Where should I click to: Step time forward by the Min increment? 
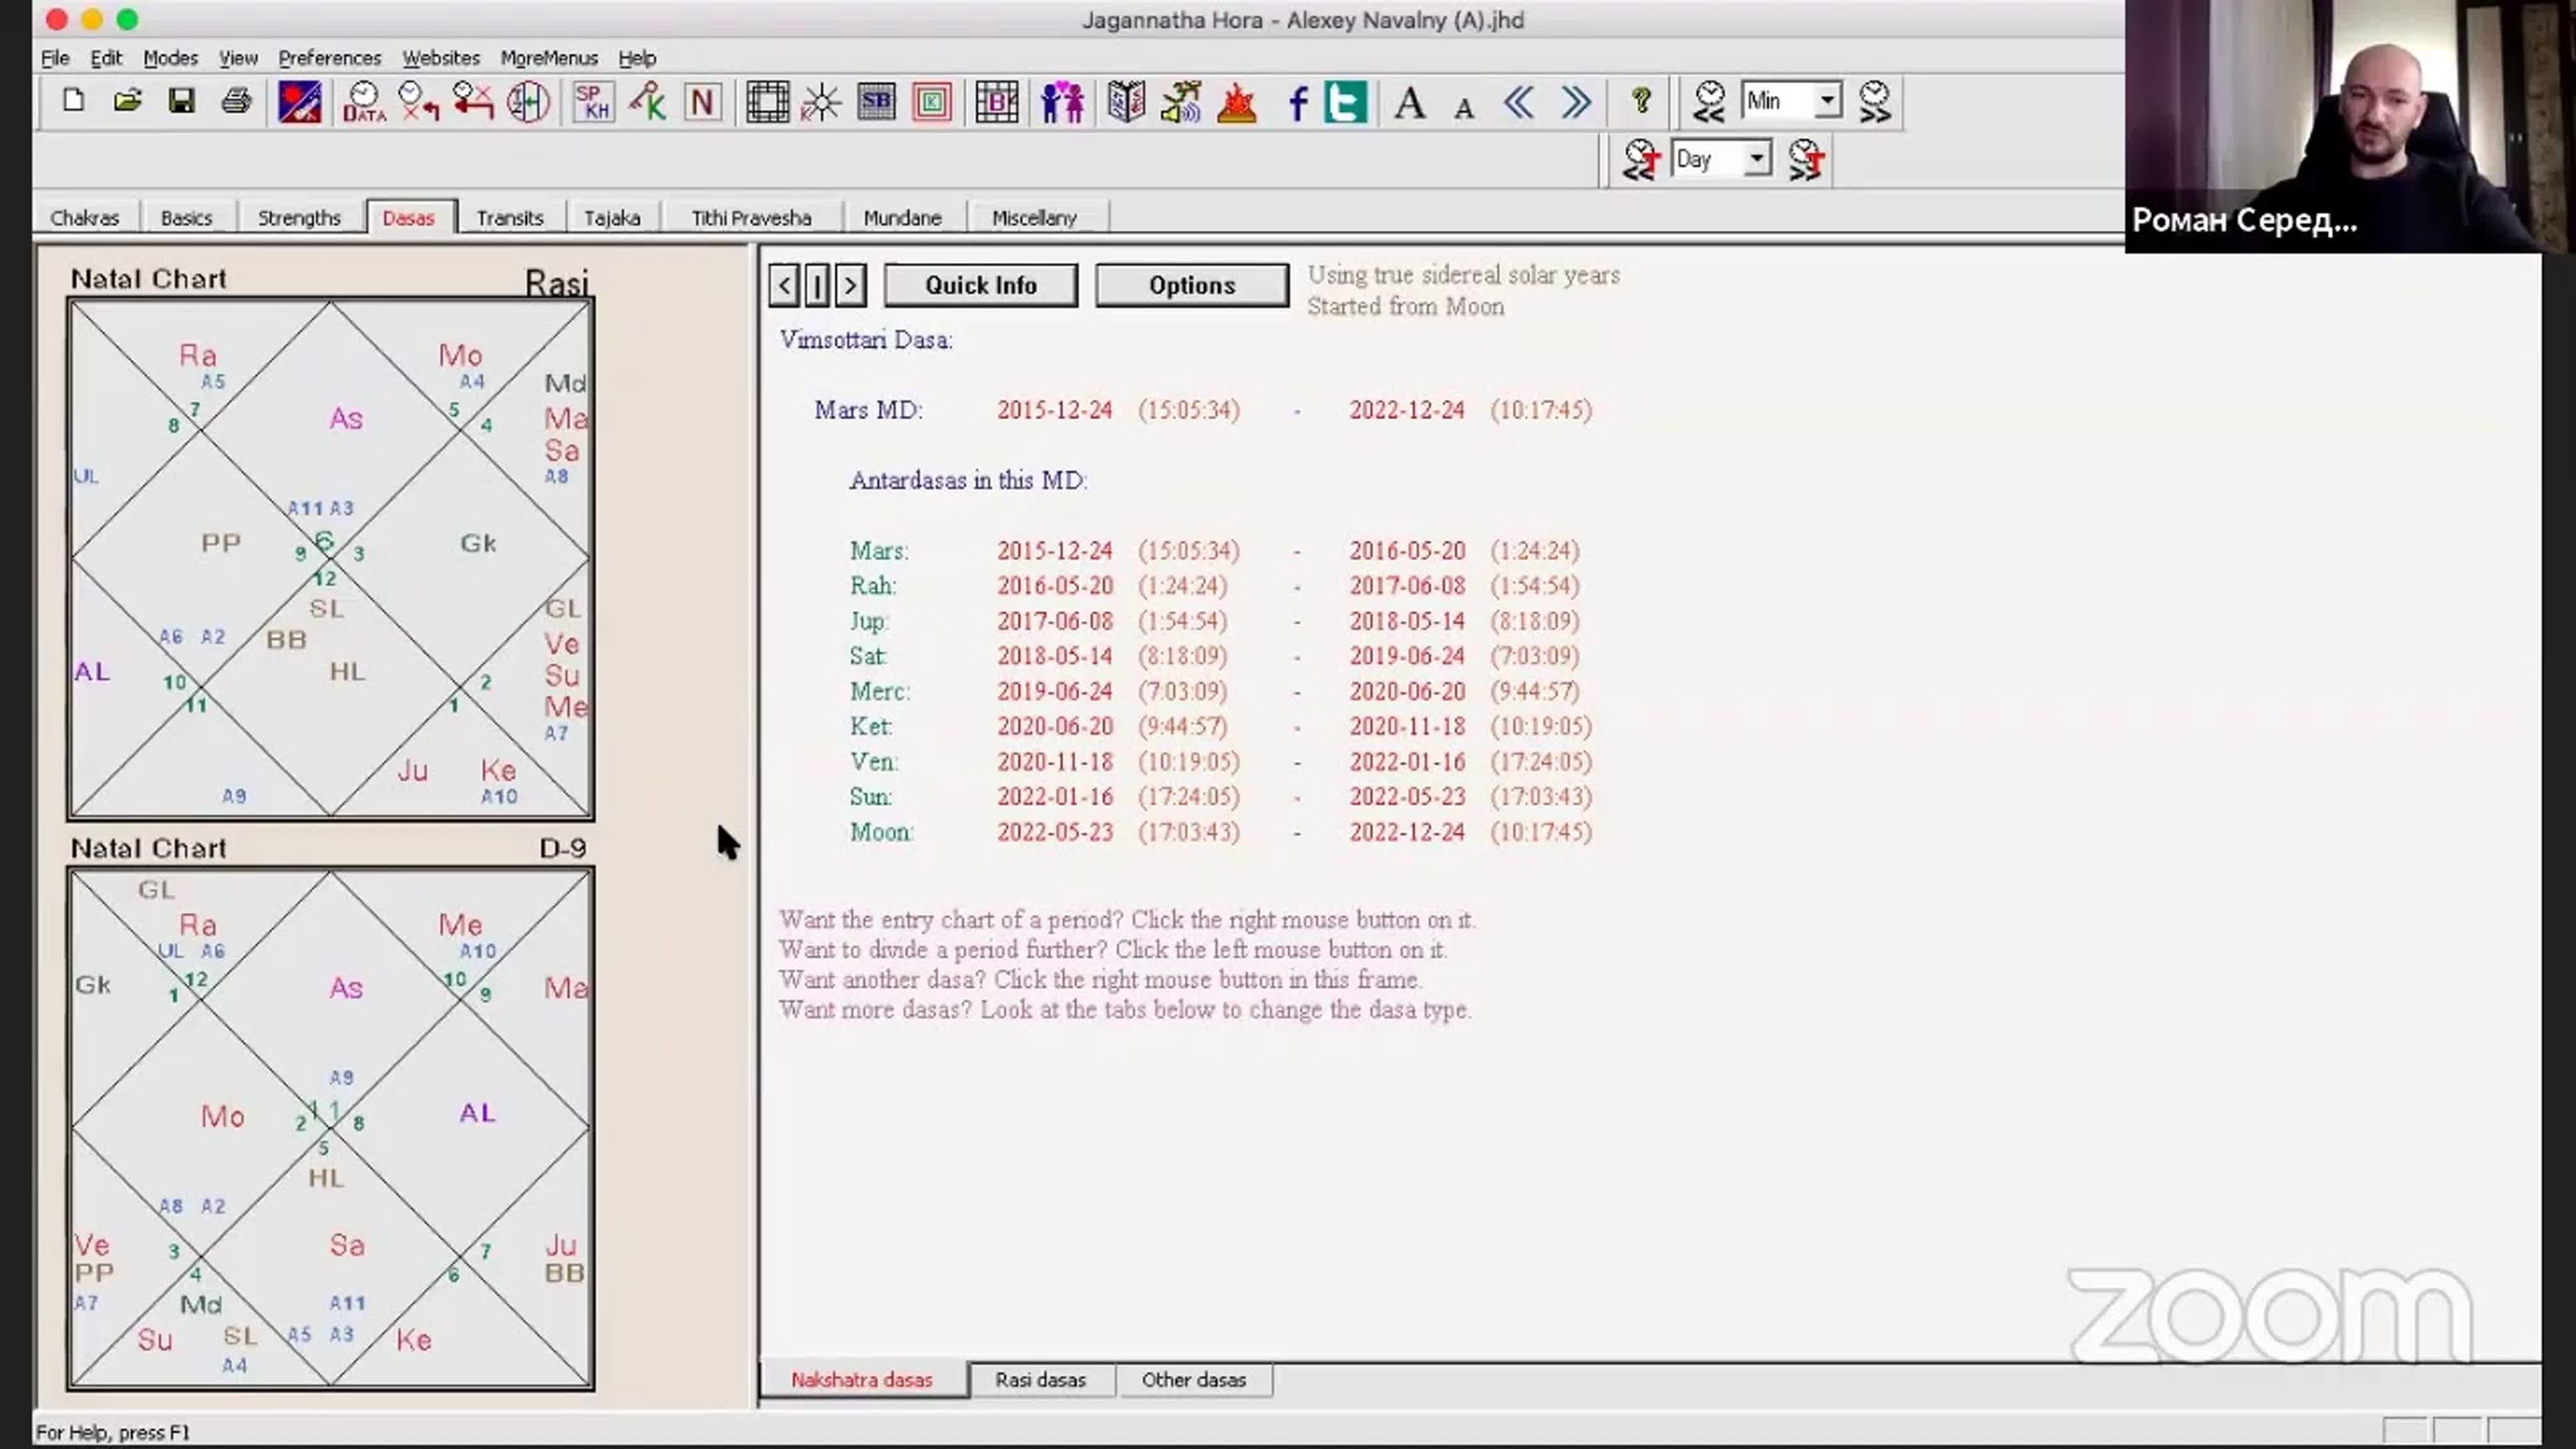click(1874, 101)
